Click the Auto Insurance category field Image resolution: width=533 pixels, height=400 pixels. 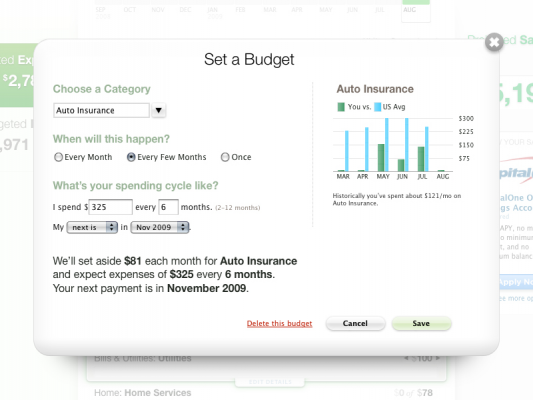(x=101, y=110)
